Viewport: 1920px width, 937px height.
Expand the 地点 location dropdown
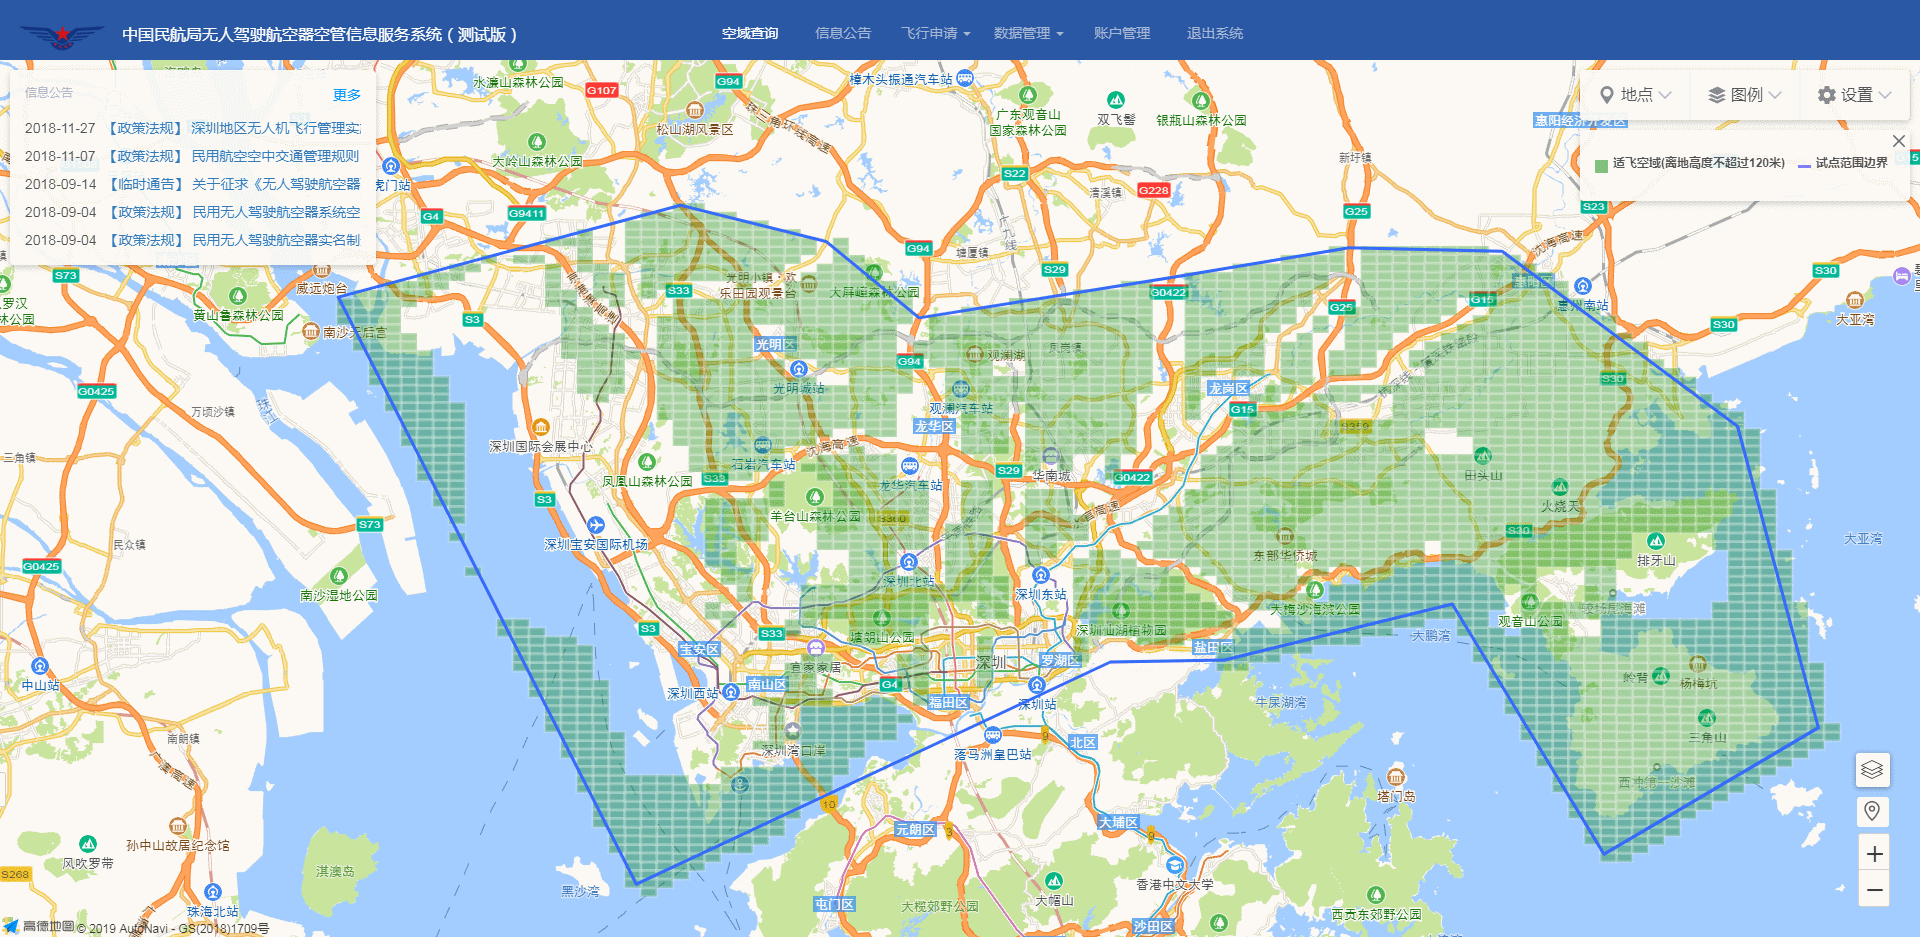[1635, 95]
